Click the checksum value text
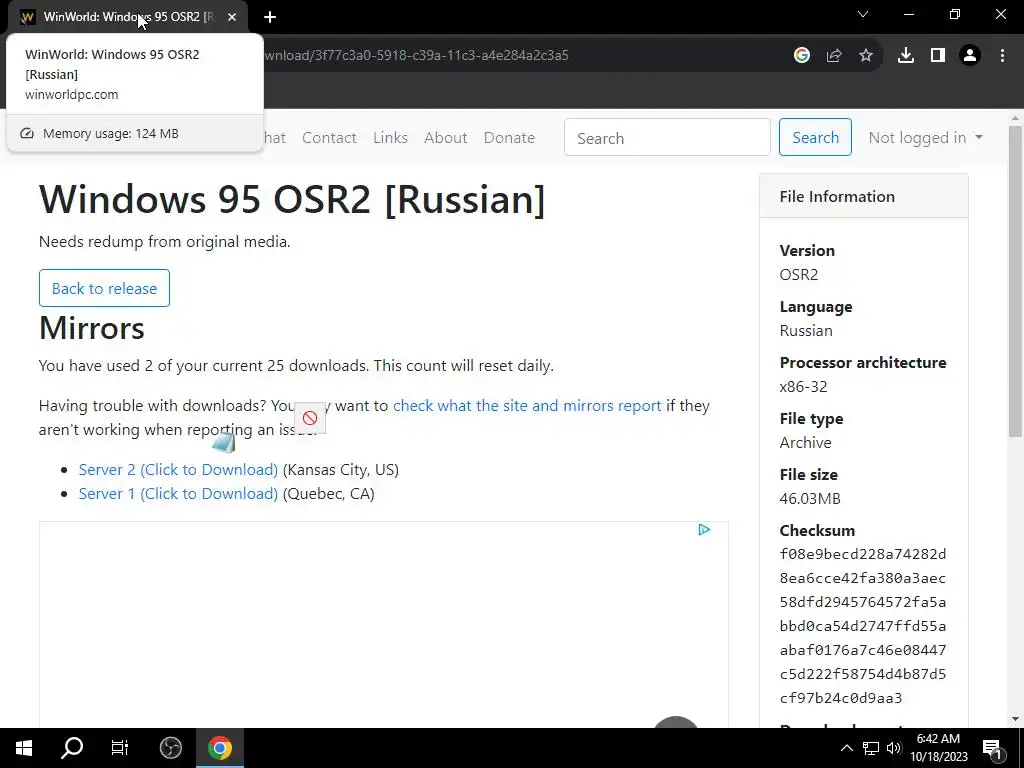 863,626
